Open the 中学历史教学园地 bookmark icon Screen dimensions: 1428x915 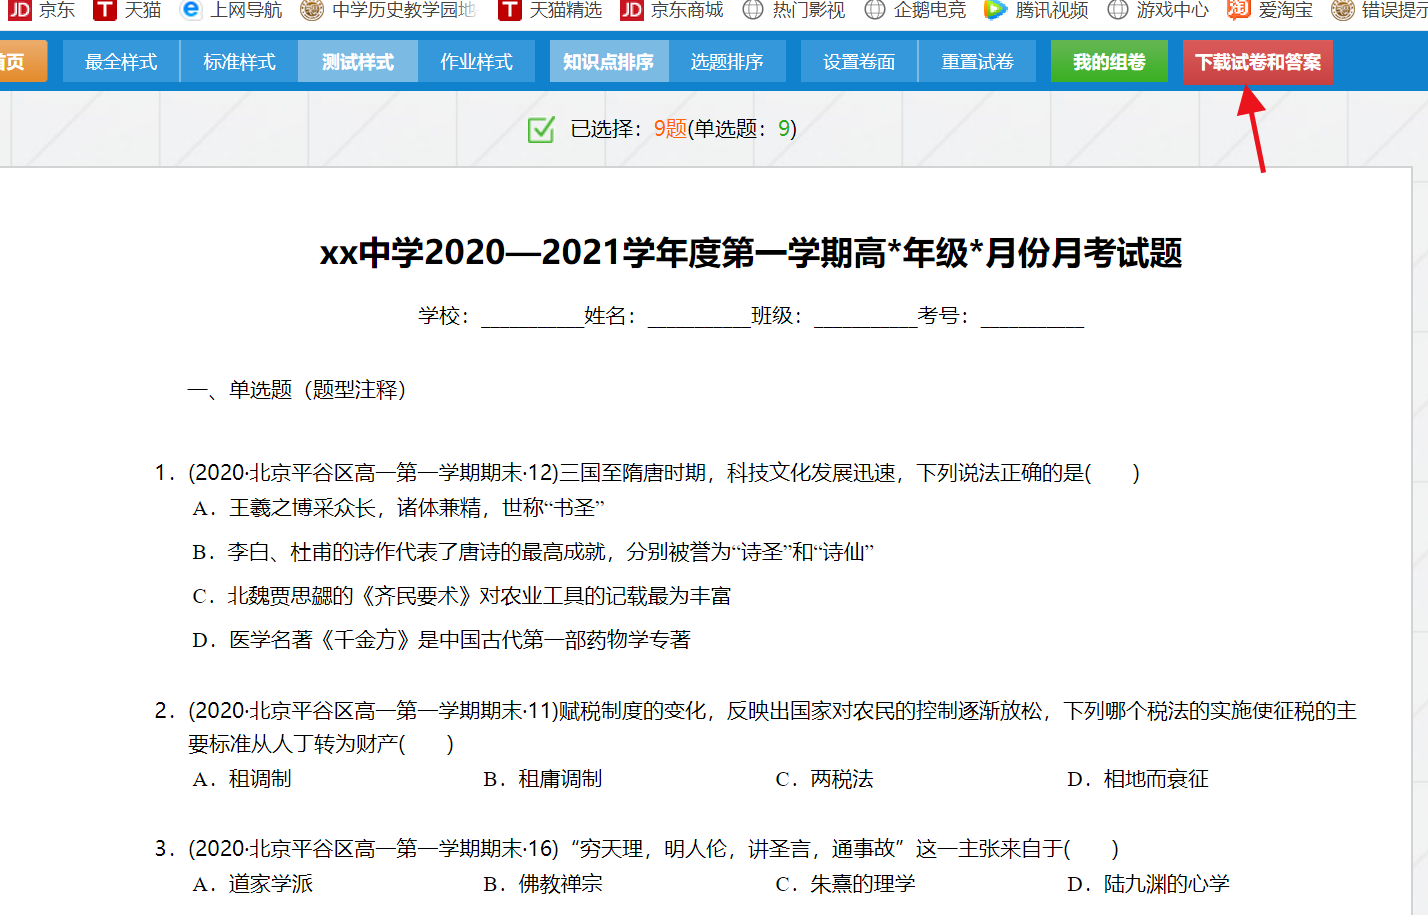[x=312, y=10]
